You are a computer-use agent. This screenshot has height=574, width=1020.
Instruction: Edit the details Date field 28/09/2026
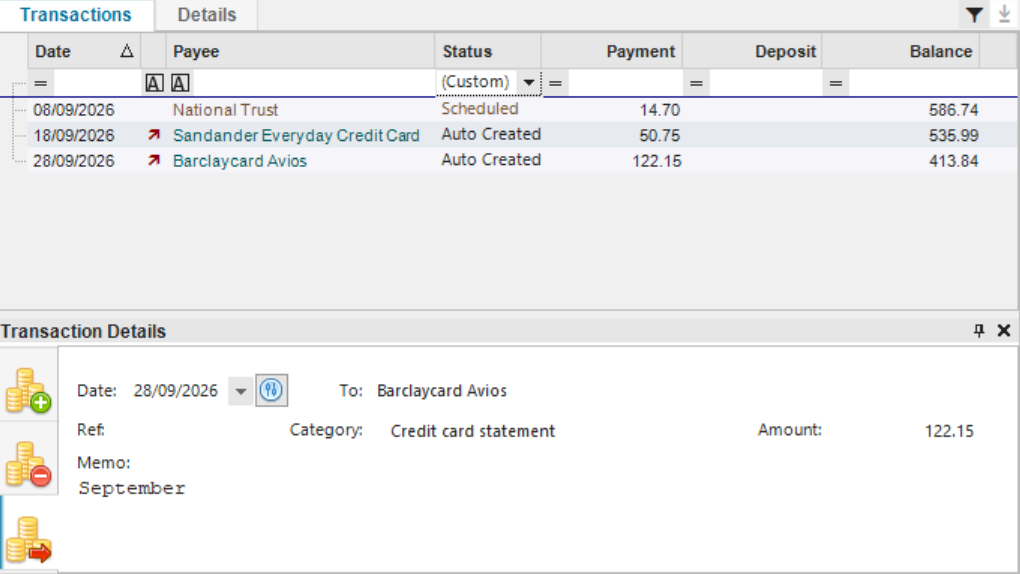tap(176, 390)
